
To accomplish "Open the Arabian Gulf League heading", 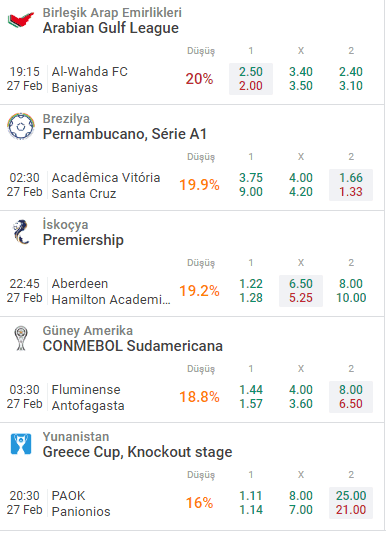I will click(110, 28).
